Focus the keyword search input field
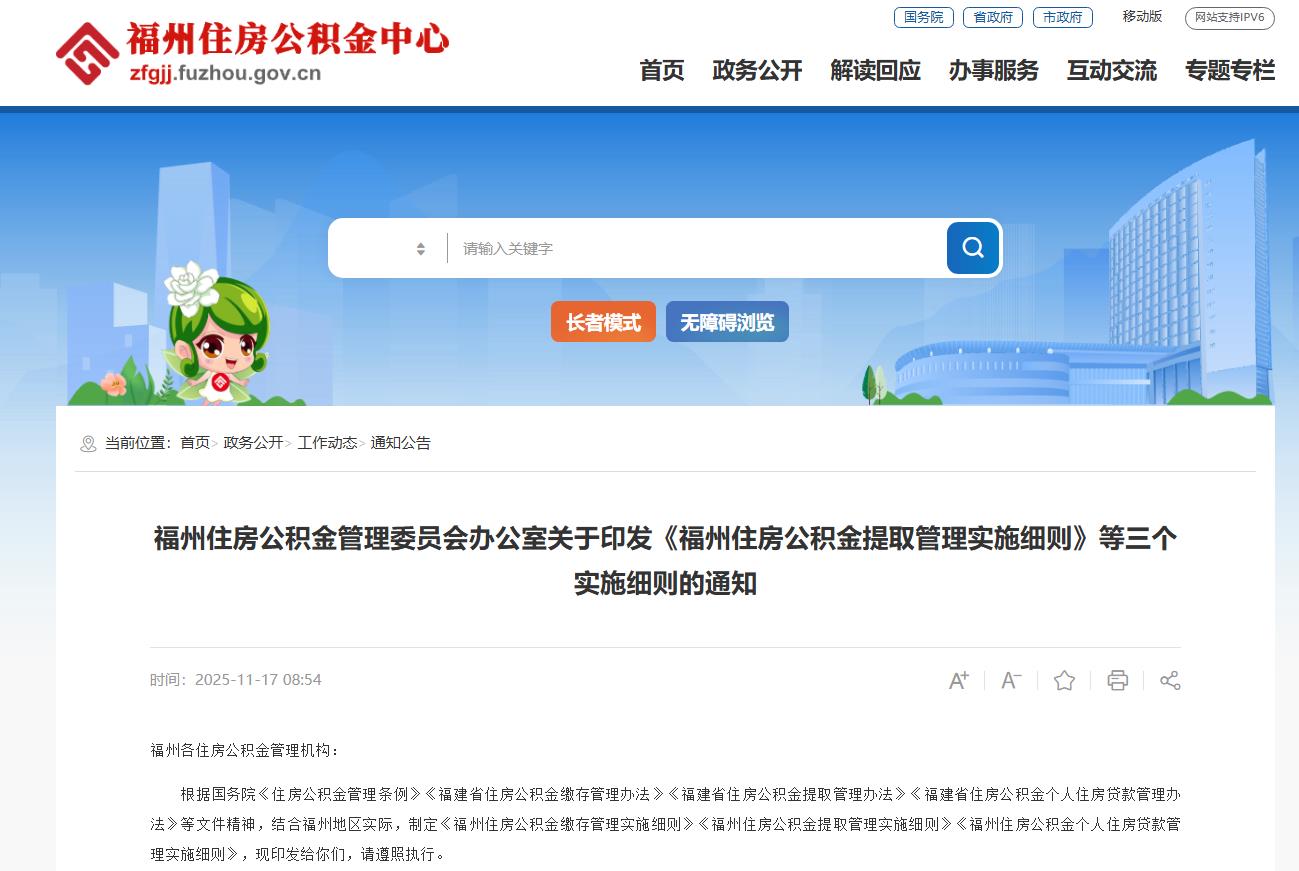Image resolution: width=1299 pixels, height=871 pixels. point(697,248)
